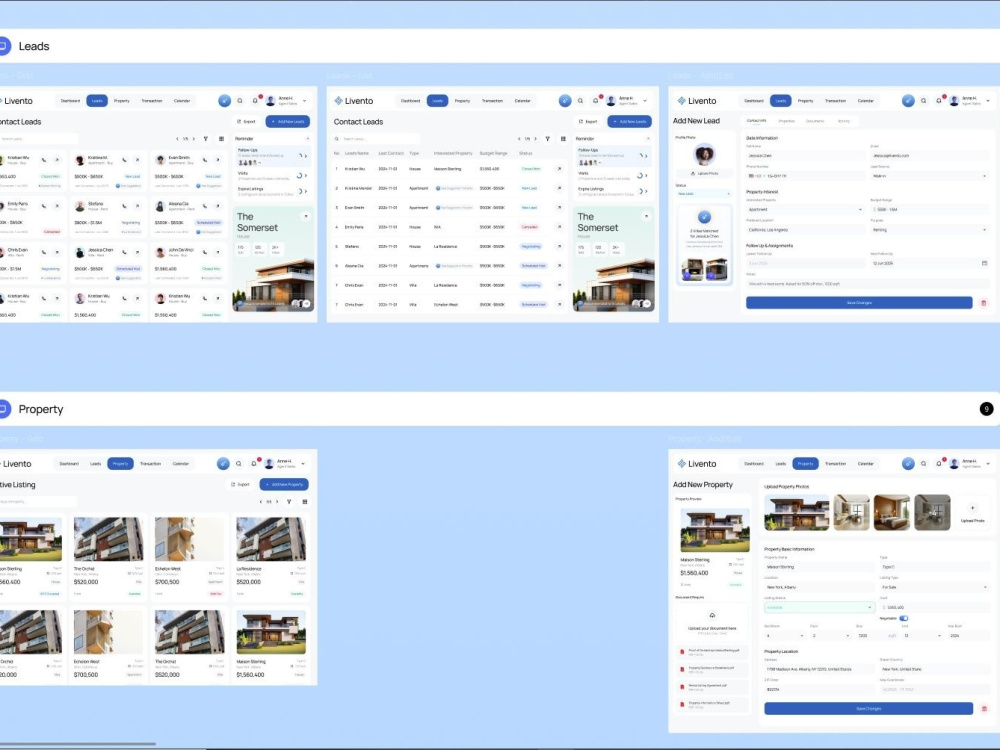1000x750 pixels.
Task: Click Upload Photo under lead profile picture
Action: coord(705,173)
